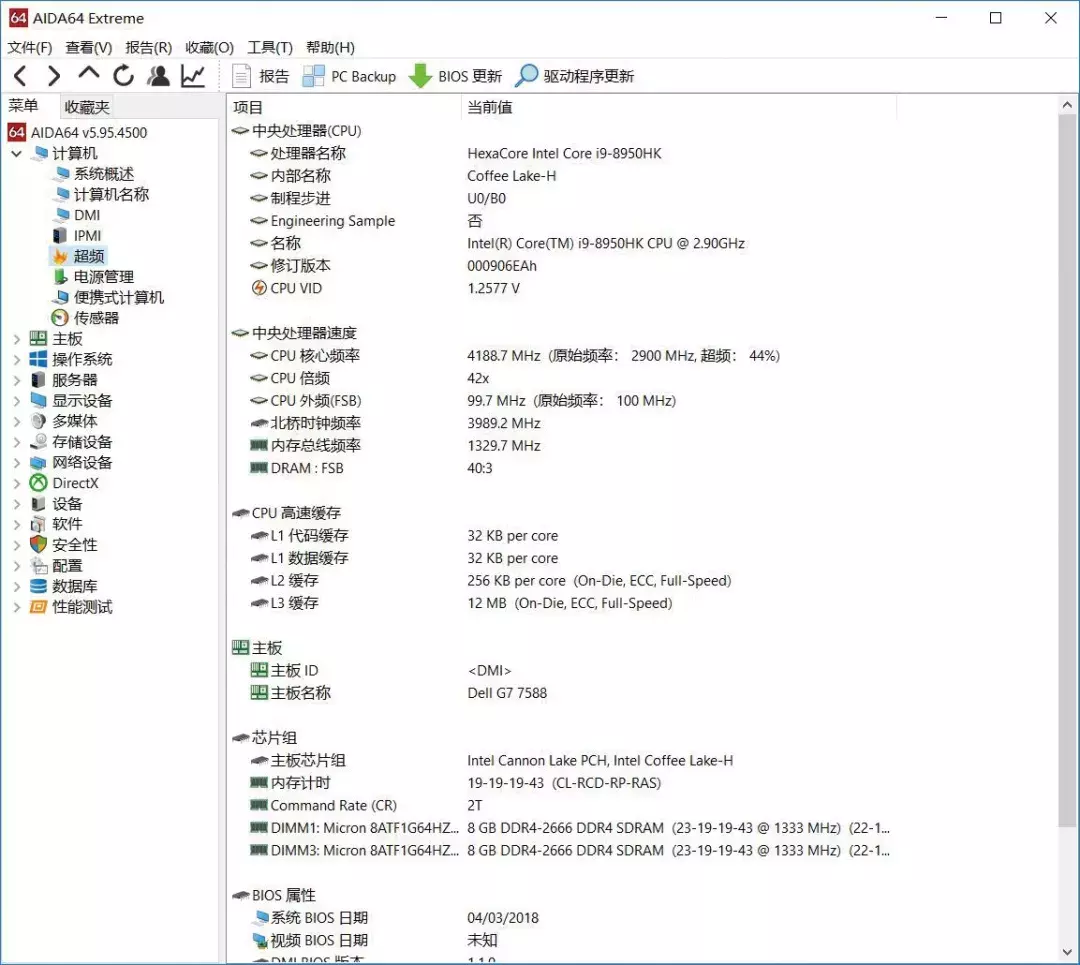
Task: Click the 性能测试 benchmark tree icon
Action: 39,608
